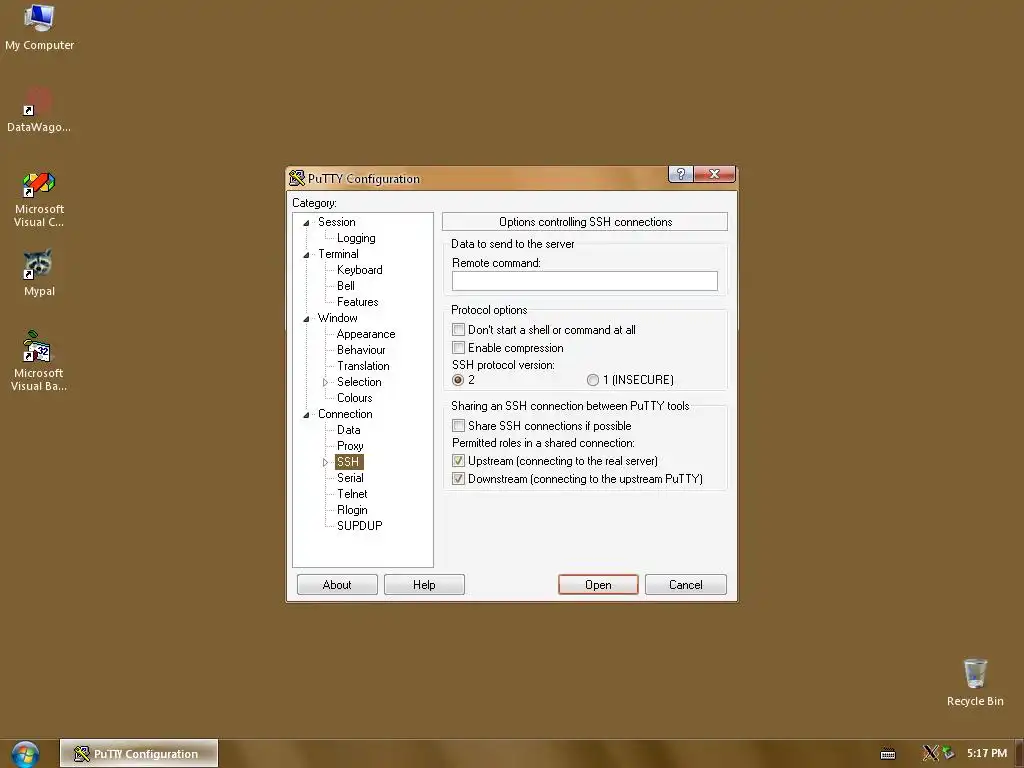The height and width of the screenshot is (768, 1024).
Task: Click the Windows Start orb
Action: pyautogui.click(x=25, y=754)
